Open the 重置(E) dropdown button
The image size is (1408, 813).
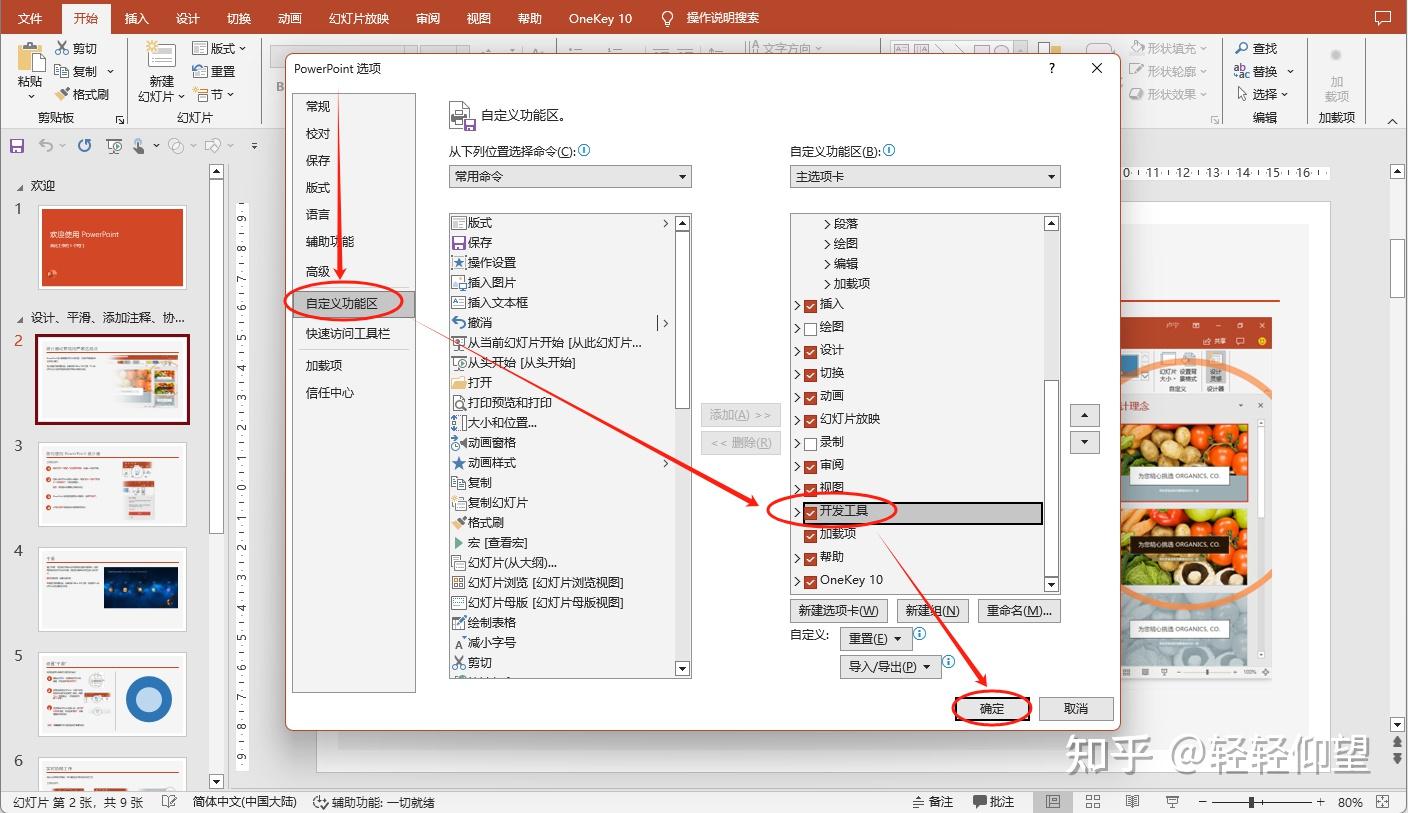pos(875,638)
